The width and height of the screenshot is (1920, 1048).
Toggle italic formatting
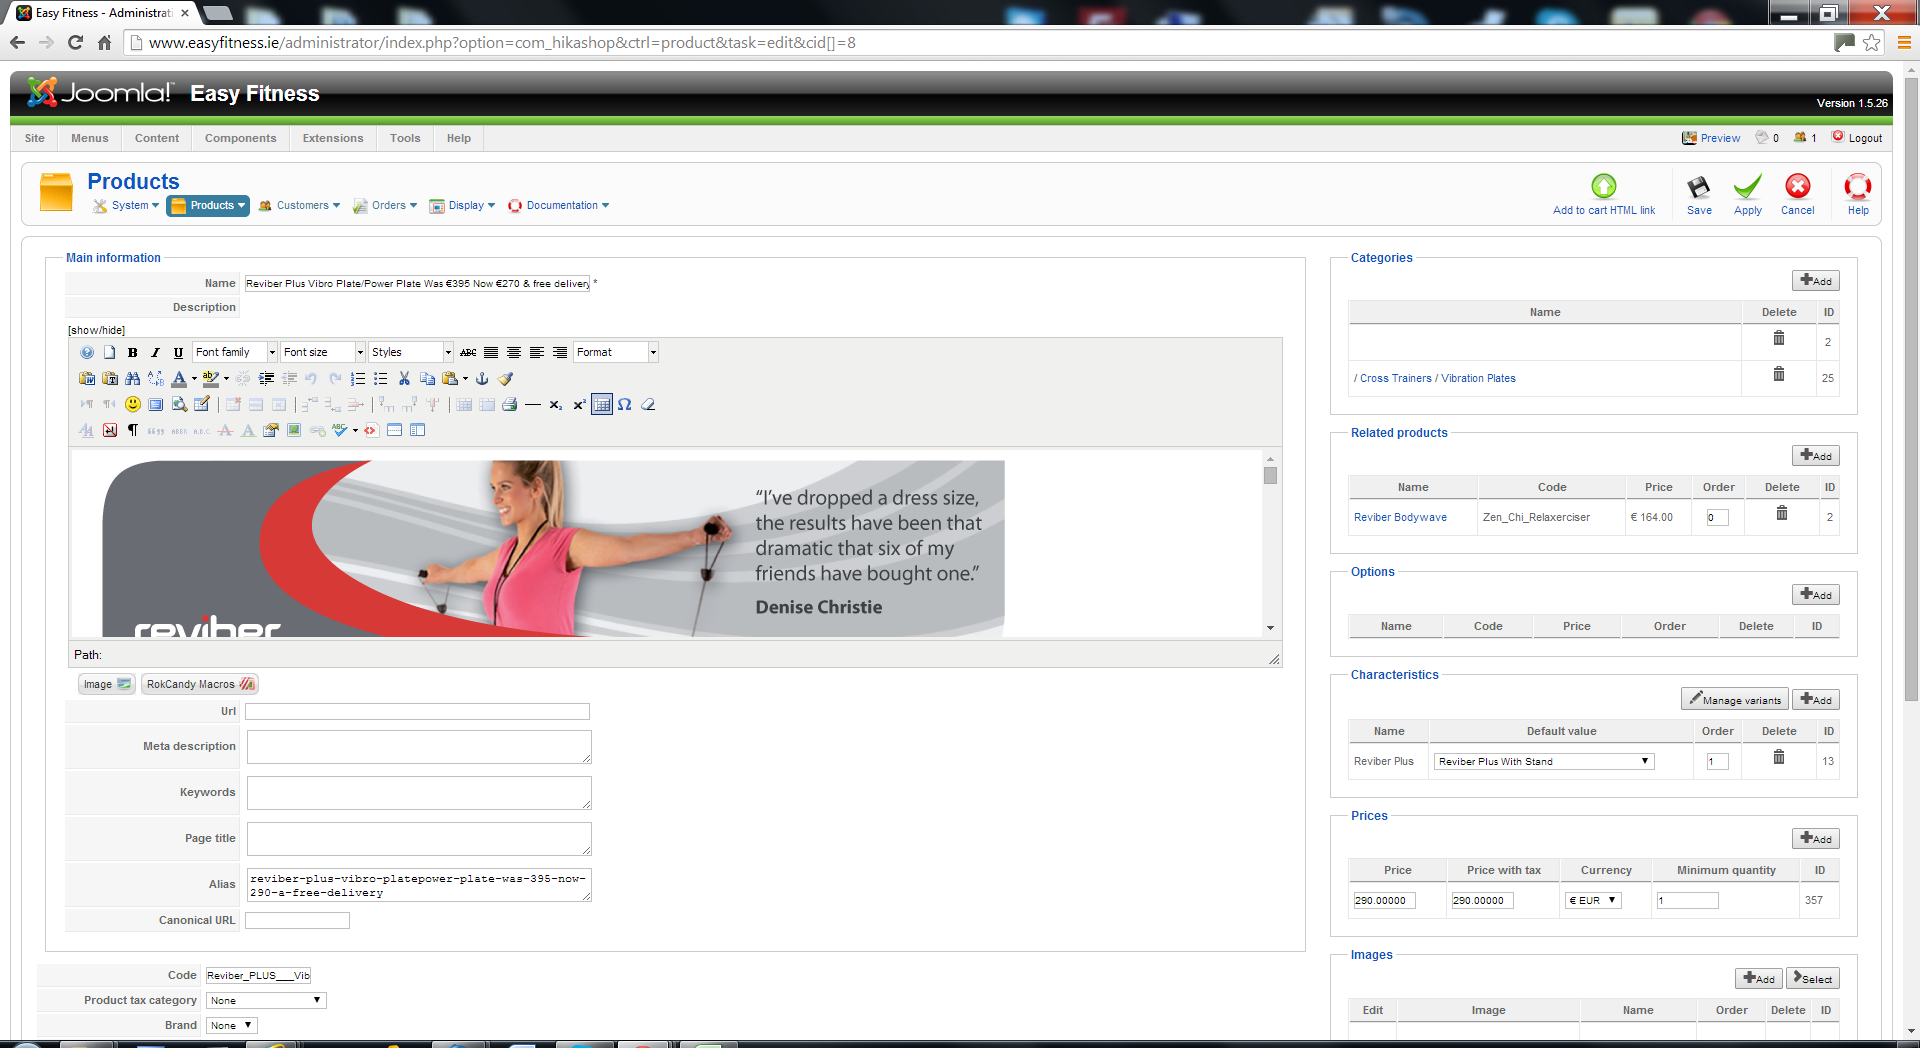coord(156,352)
